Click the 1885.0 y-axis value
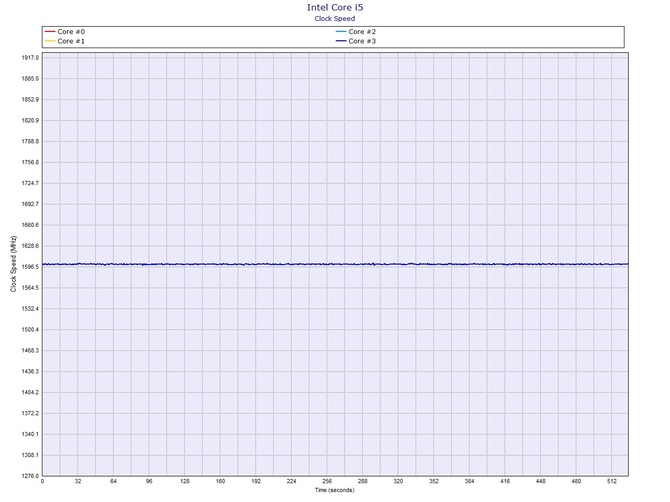Image resolution: width=670 pixels, height=502 pixels. coord(30,79)
